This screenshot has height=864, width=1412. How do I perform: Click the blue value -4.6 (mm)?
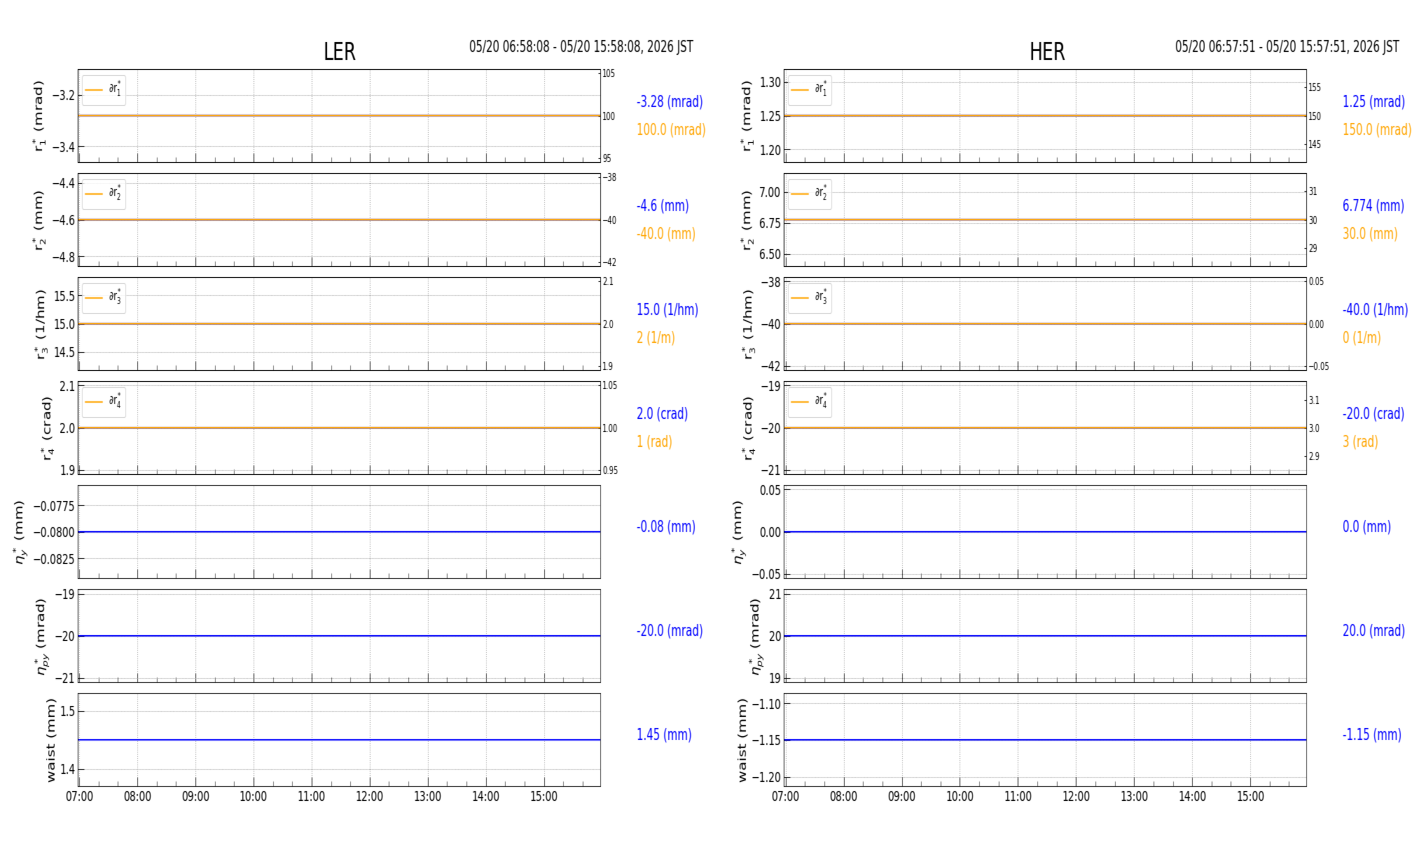[663, 206]
